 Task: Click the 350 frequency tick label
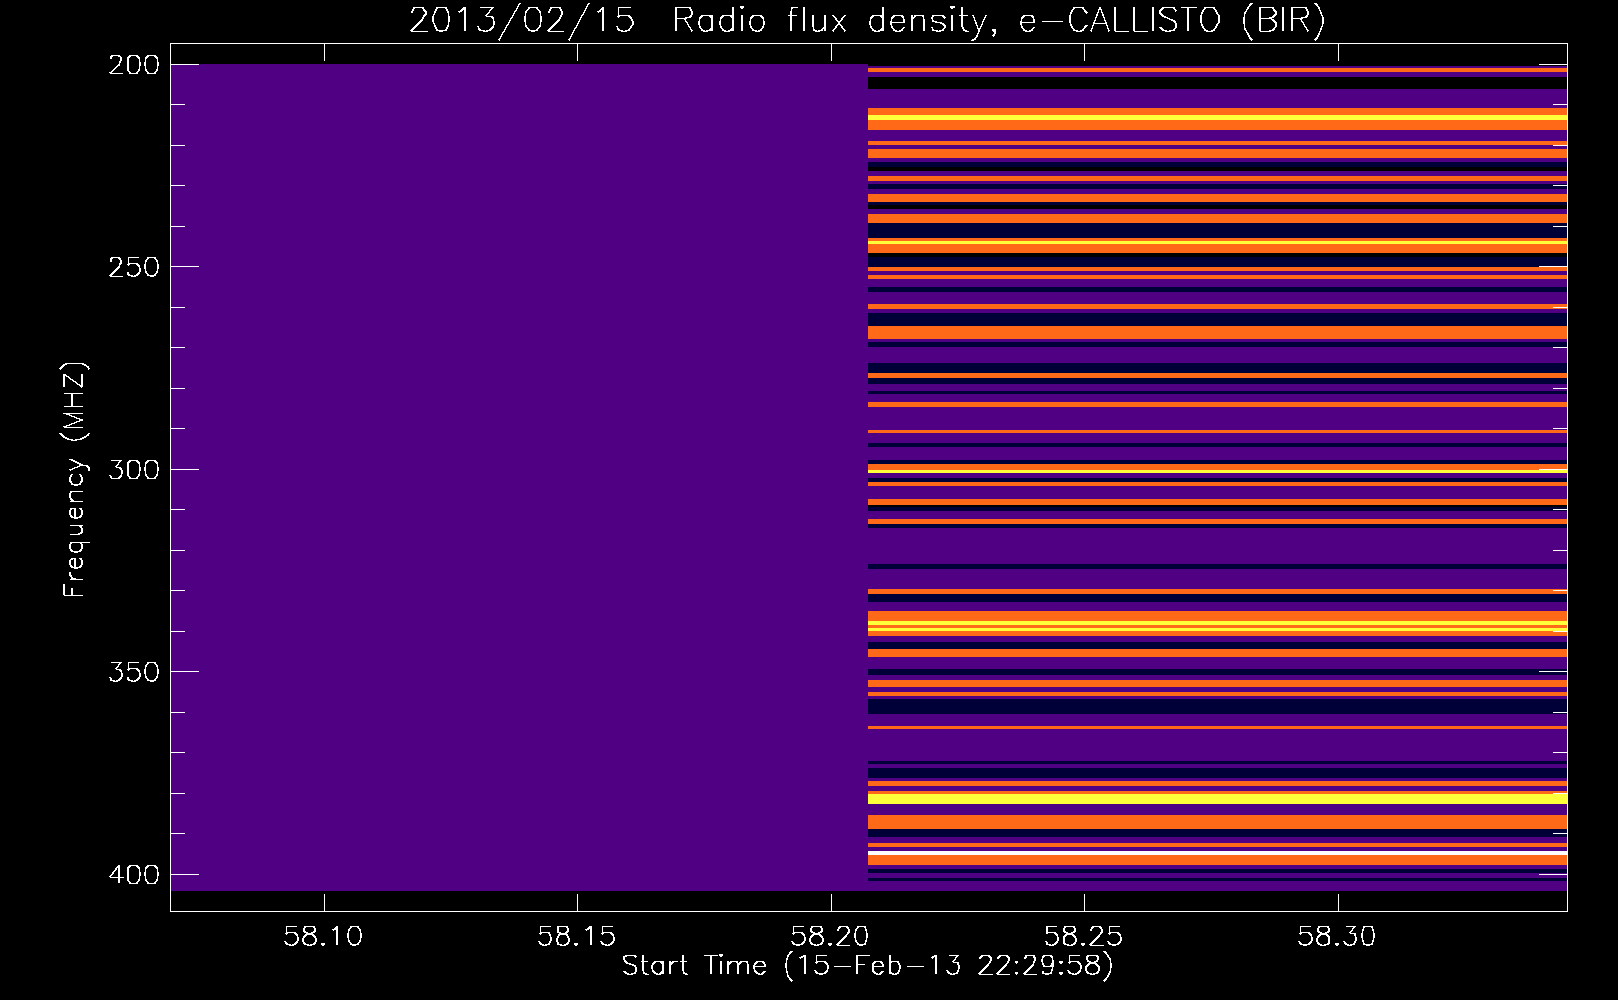click(x=134, y=672)
